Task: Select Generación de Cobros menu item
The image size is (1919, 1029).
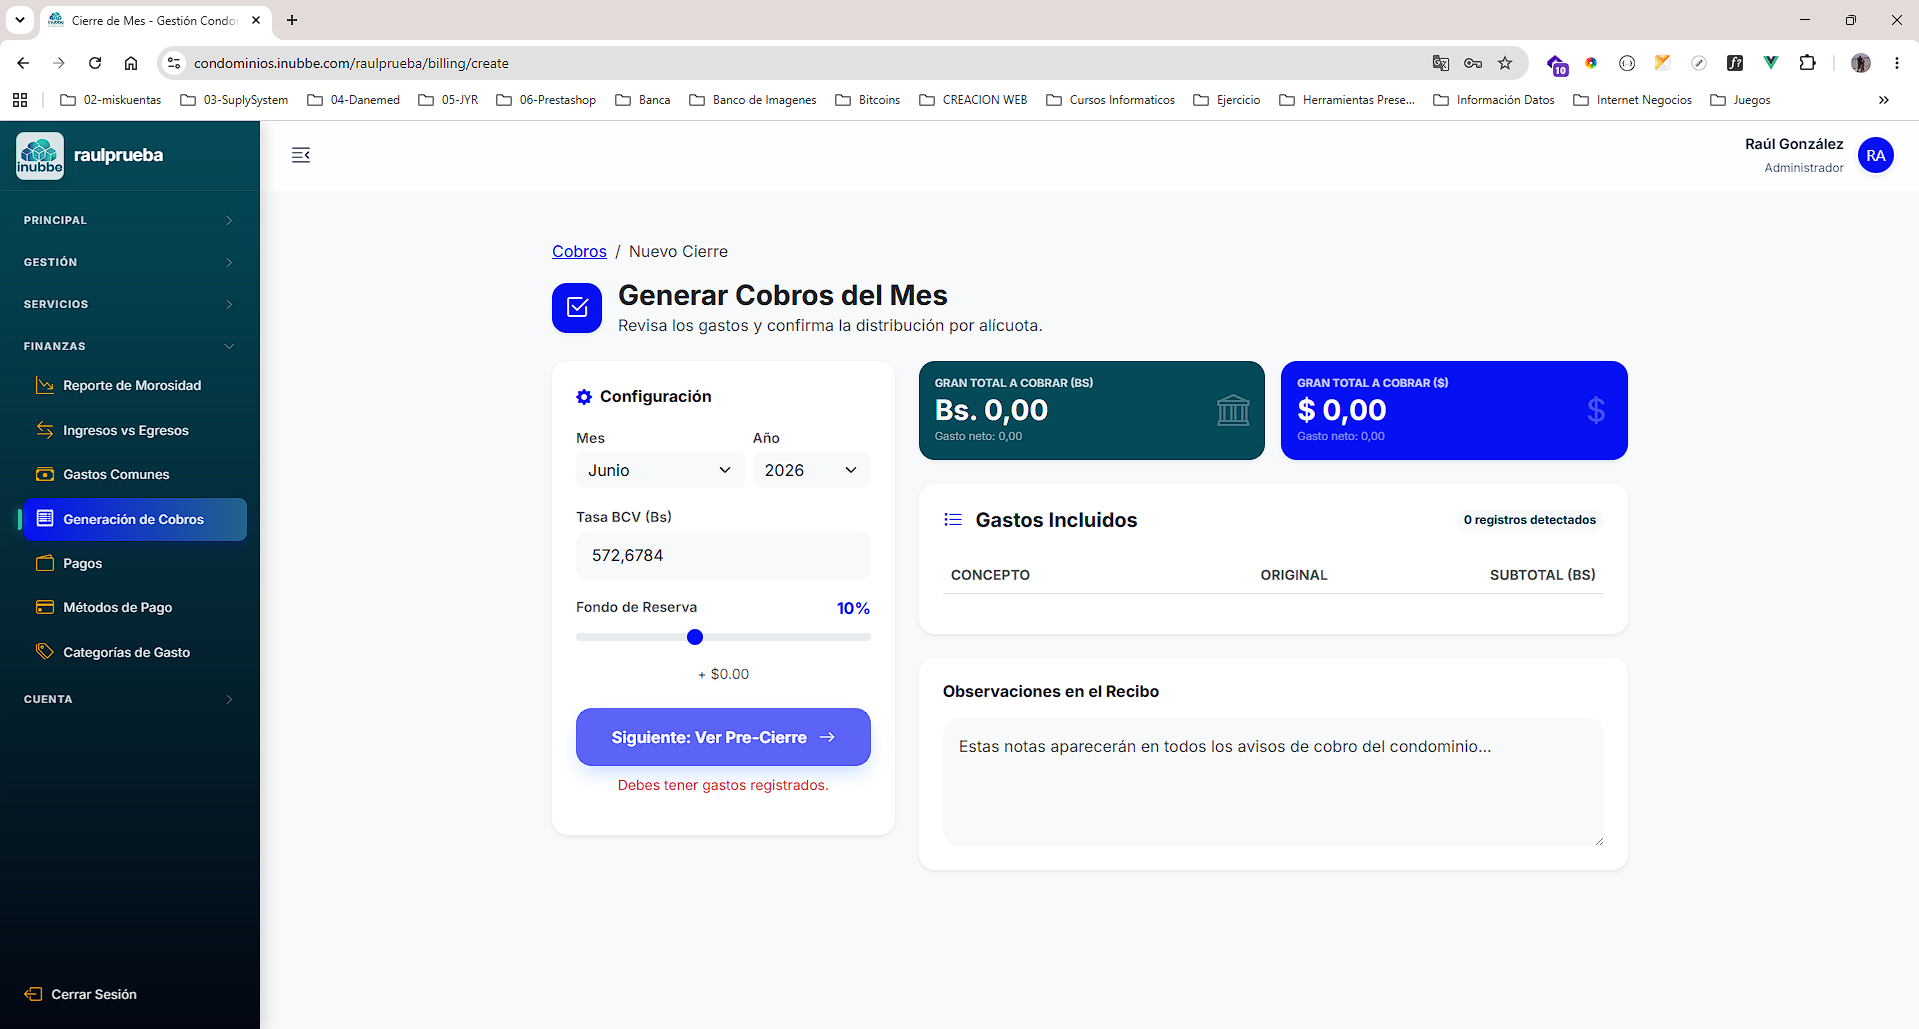Action: tap(135, 519)
